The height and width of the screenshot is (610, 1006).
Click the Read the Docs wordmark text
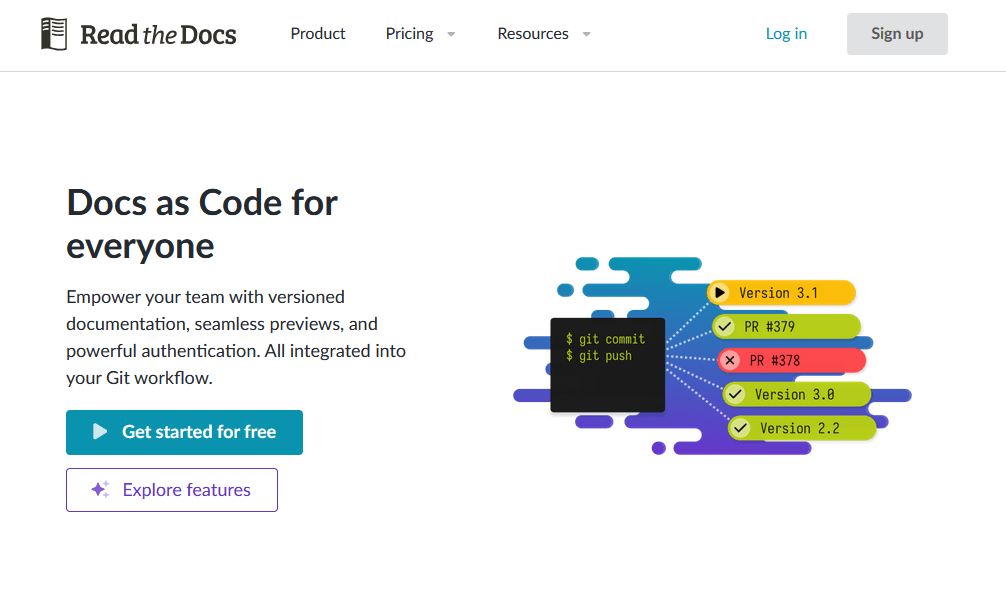coord(158,35)
